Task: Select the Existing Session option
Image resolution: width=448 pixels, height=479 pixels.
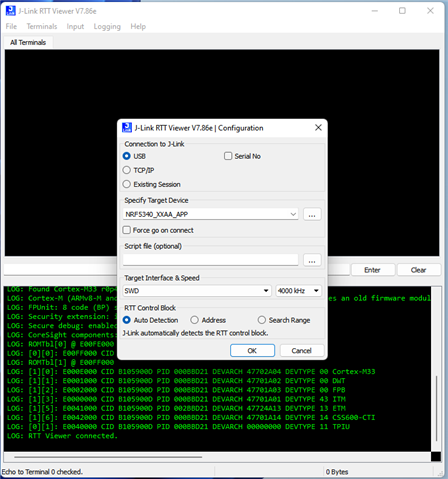Action: click(x=126, y=184)
